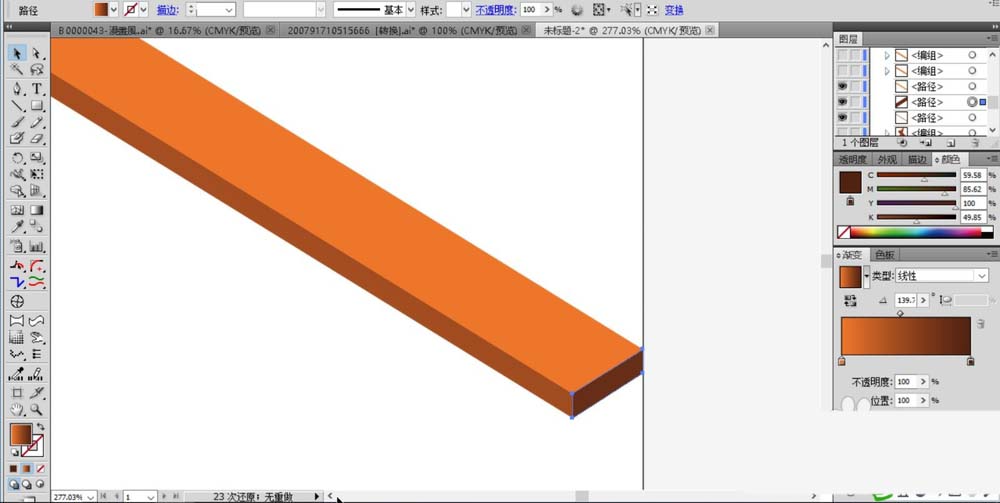This screenshot has width=1000, height=503.
Task: Toggle lock box of the first 路径 layer
Action: 855,86
